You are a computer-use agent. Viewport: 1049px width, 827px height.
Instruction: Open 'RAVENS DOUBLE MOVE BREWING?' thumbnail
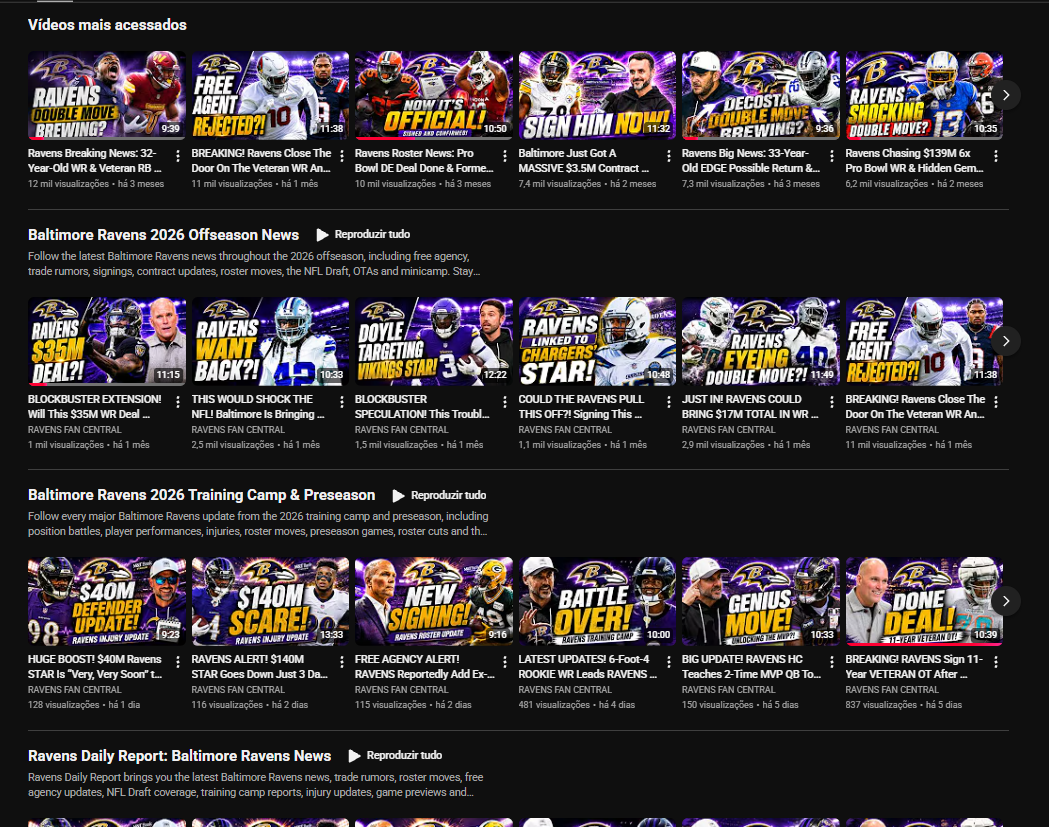pos(107,96)
